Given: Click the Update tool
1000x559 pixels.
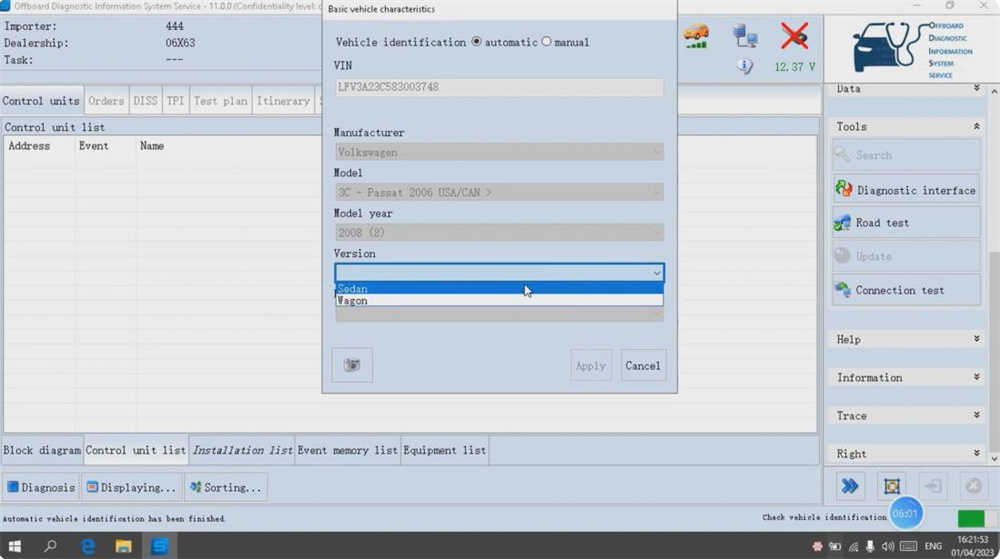Looking at the screenshot, I should click(x=906, y=256).
